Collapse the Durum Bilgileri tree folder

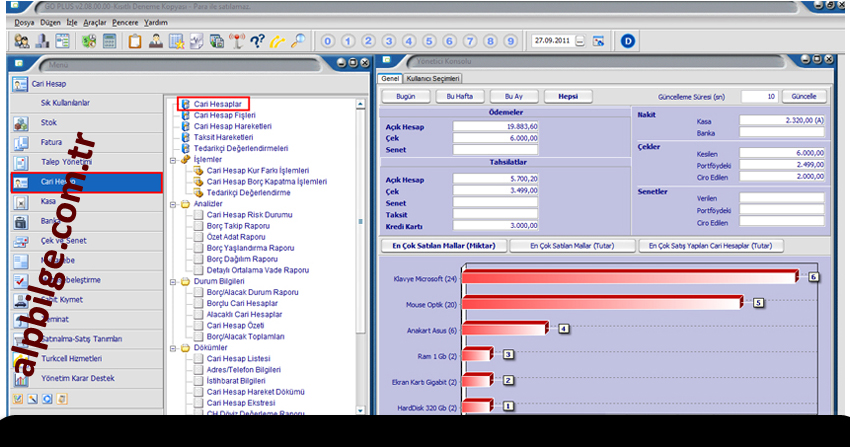[172, 281]
